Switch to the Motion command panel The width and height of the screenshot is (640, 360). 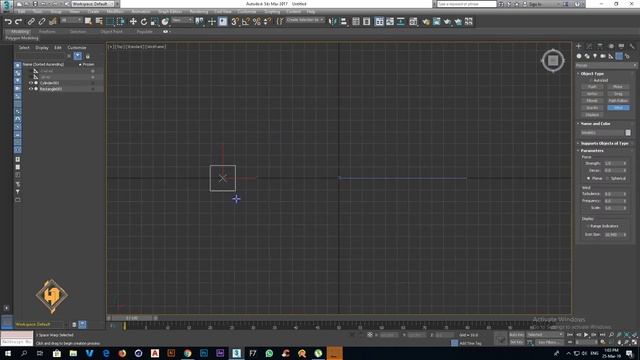tap(611, 46)
